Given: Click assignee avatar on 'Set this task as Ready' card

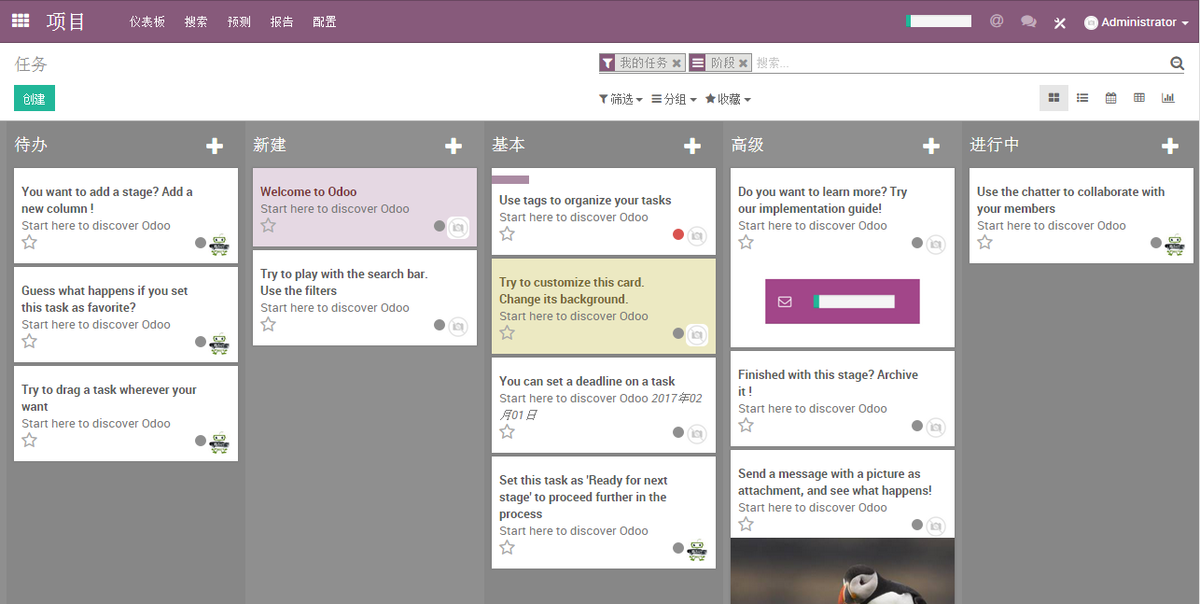Looking at the screenshot, I should coord(697,549).
